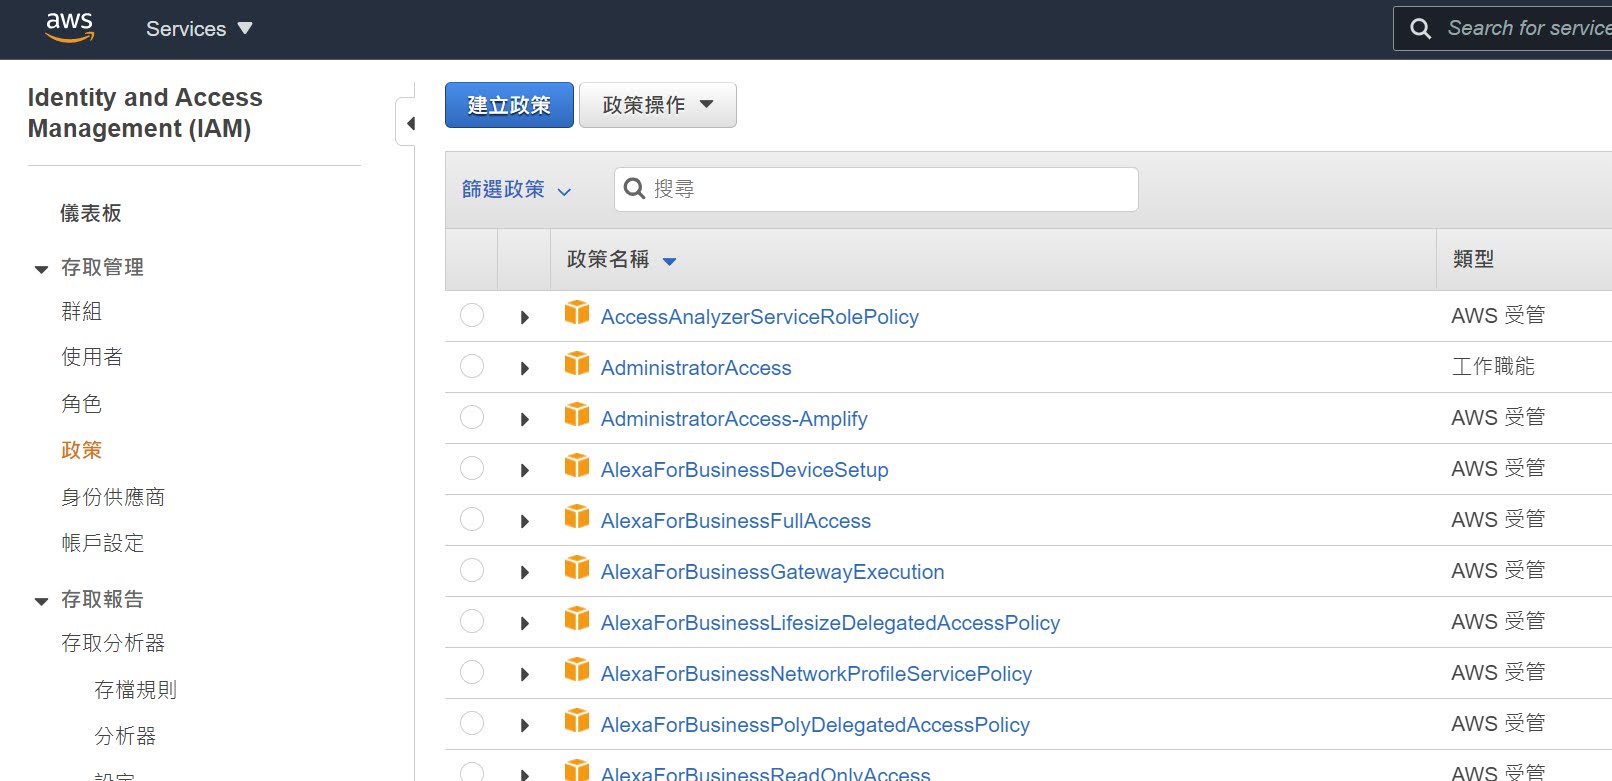The image size is (1612, 781).
Task: Open the AlexaForBusinessLifesizeDelegatedAccessPolicy link
Action: (830, 623)
